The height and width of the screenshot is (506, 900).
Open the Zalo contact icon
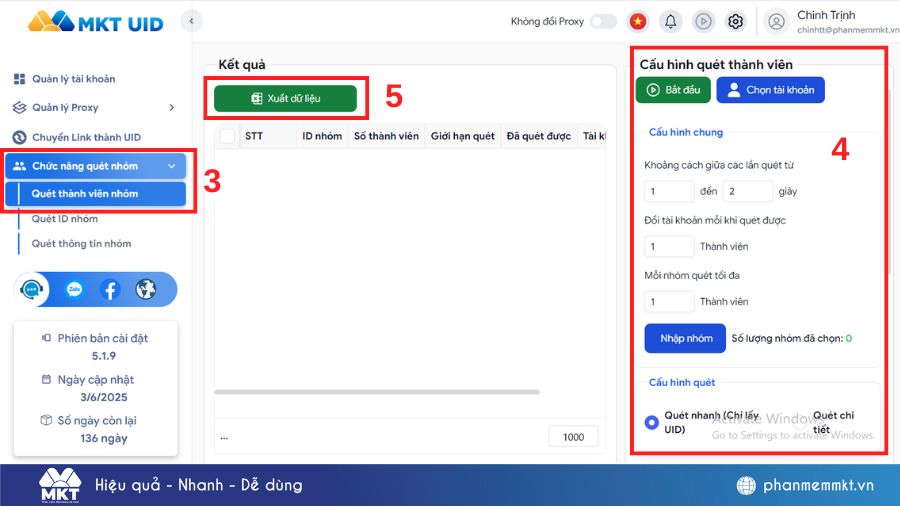click(74, 289)
